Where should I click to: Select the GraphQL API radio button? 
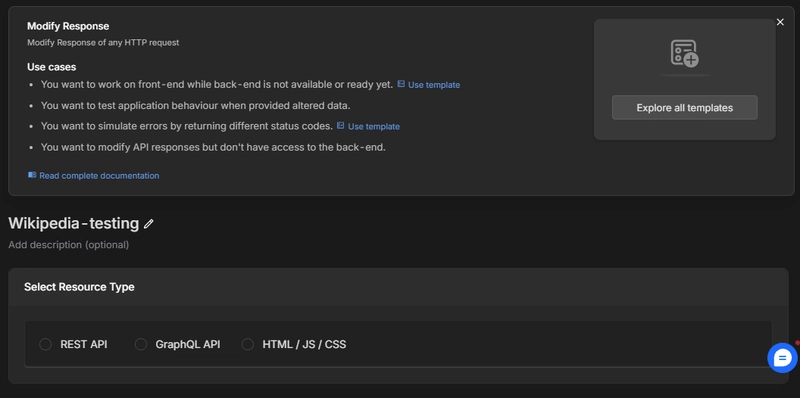(x=141, y=344)
